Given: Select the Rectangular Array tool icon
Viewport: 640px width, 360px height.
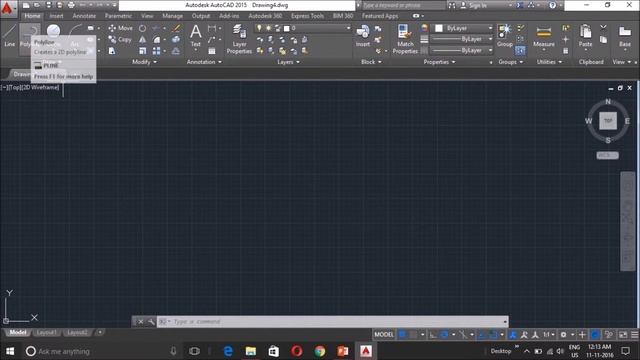Looking at the screenshot, I should pos(156,51).
